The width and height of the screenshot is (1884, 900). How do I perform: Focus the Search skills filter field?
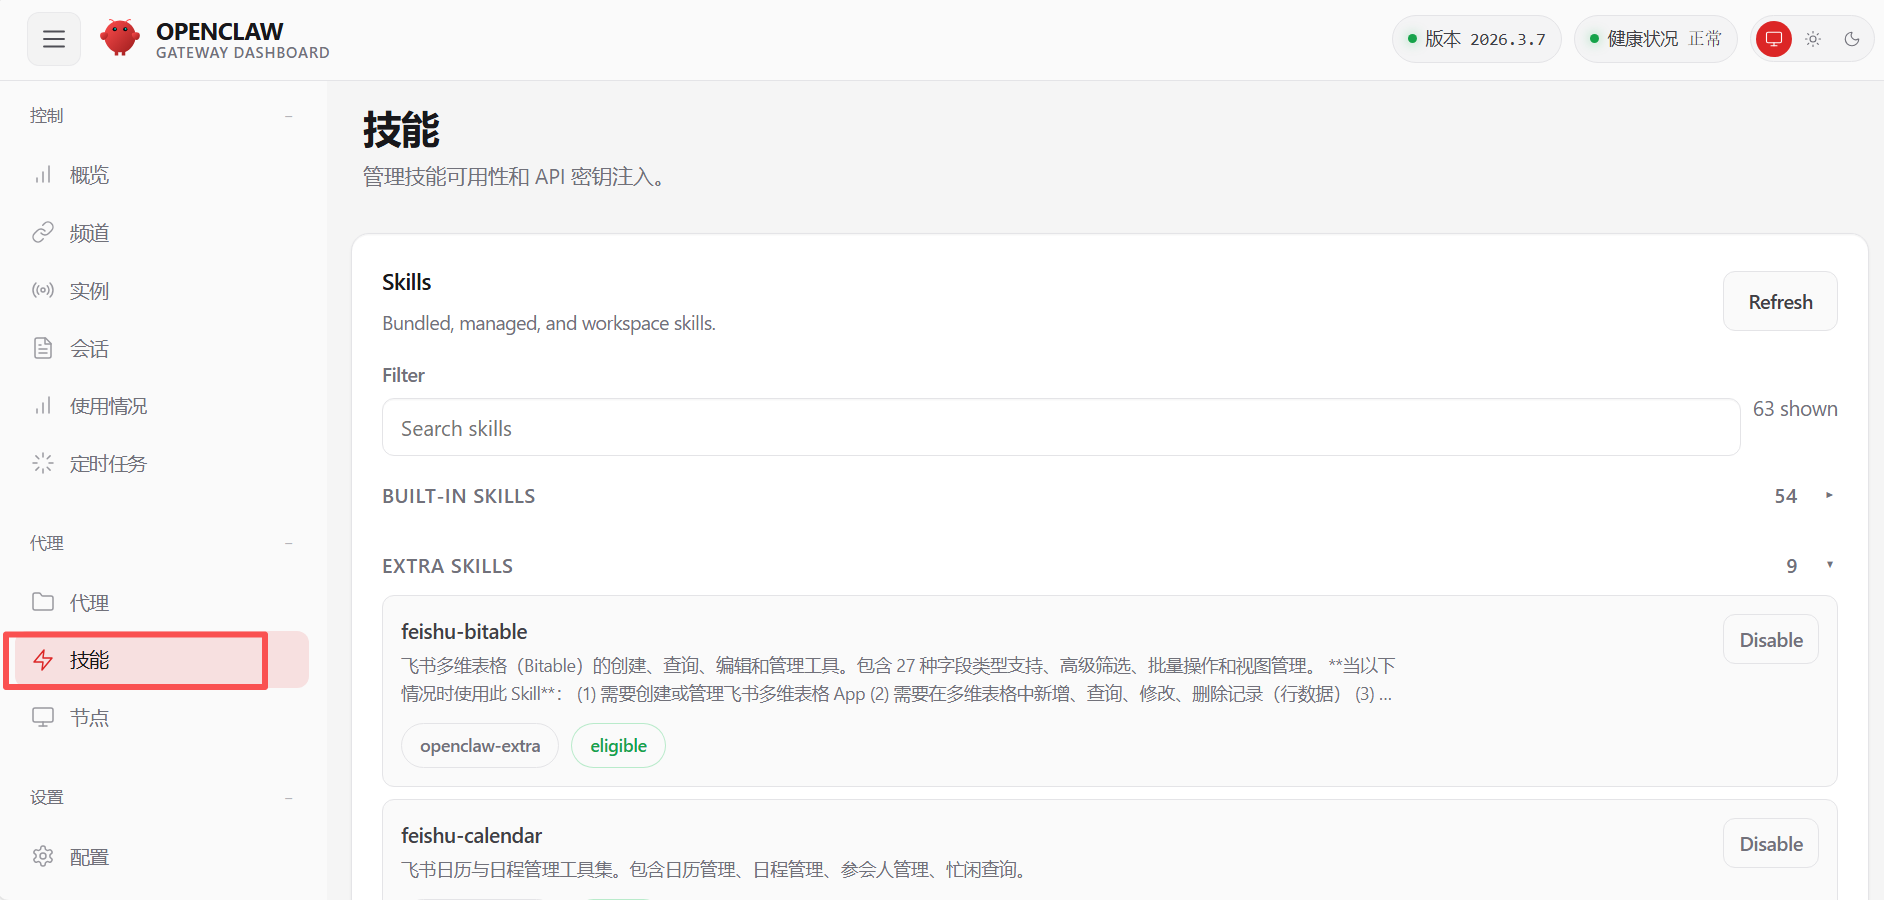pyautogui.click(x=1061, y=428)
